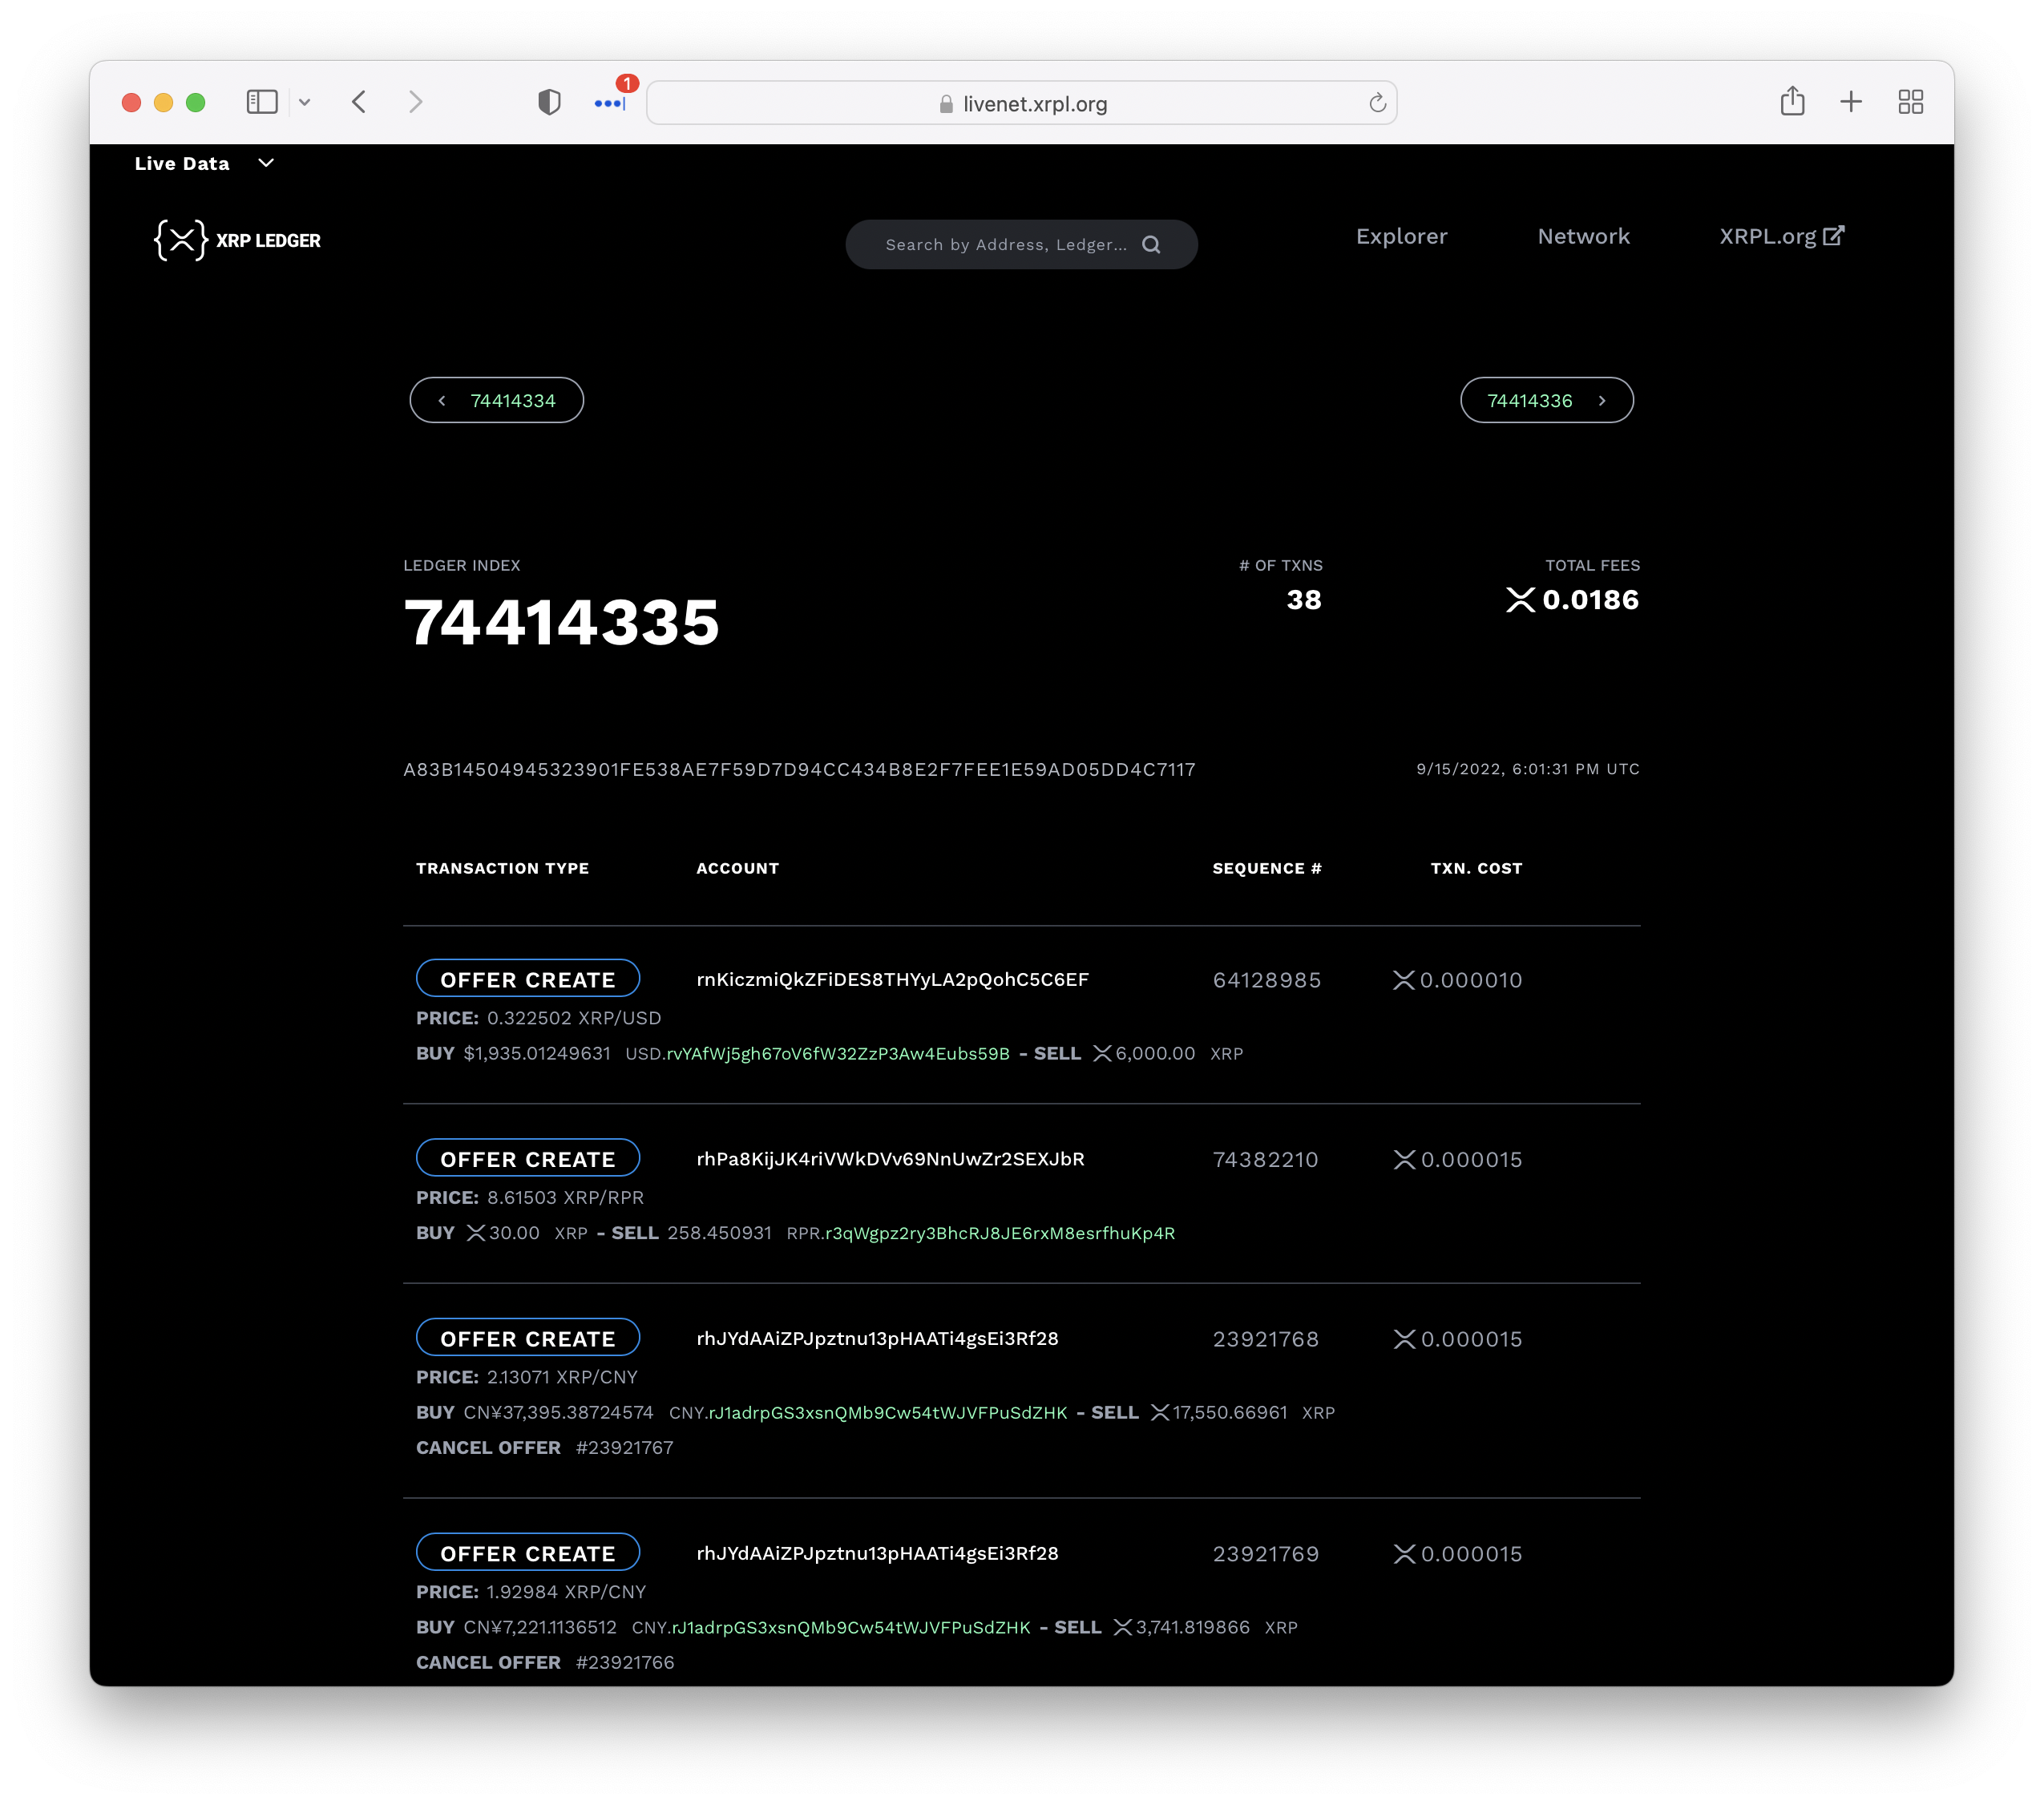Open the Explorer menu item

pos(1401,237)
